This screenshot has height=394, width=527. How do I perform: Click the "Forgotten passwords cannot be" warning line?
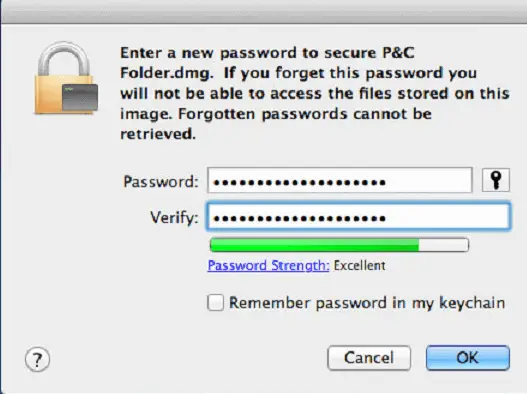tap(305, 114)
